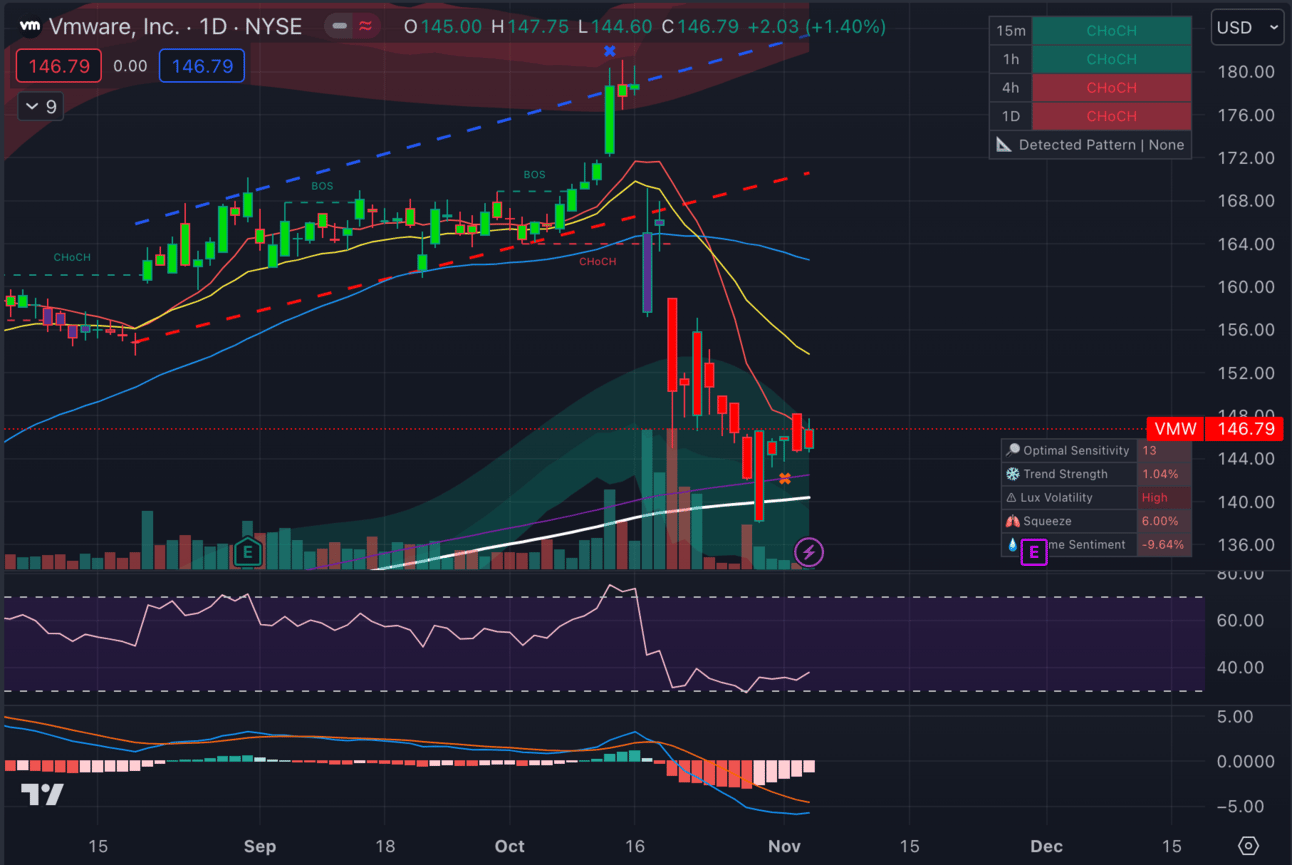
Task: Collapse the indicator legend showing 9
Action: coord(40,106)
